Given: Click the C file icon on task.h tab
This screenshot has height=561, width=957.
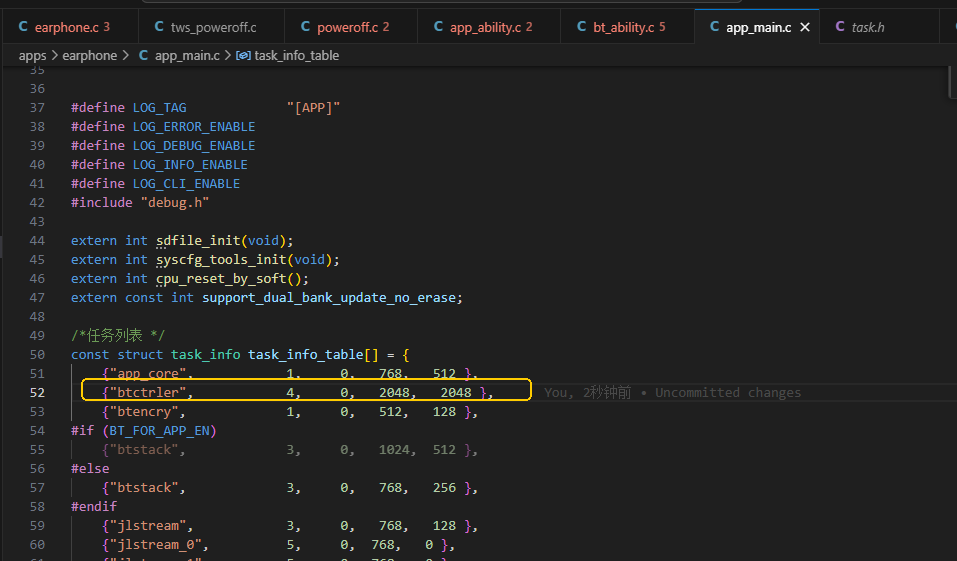Looking at the screenshot, I should [x=840, y=26].
